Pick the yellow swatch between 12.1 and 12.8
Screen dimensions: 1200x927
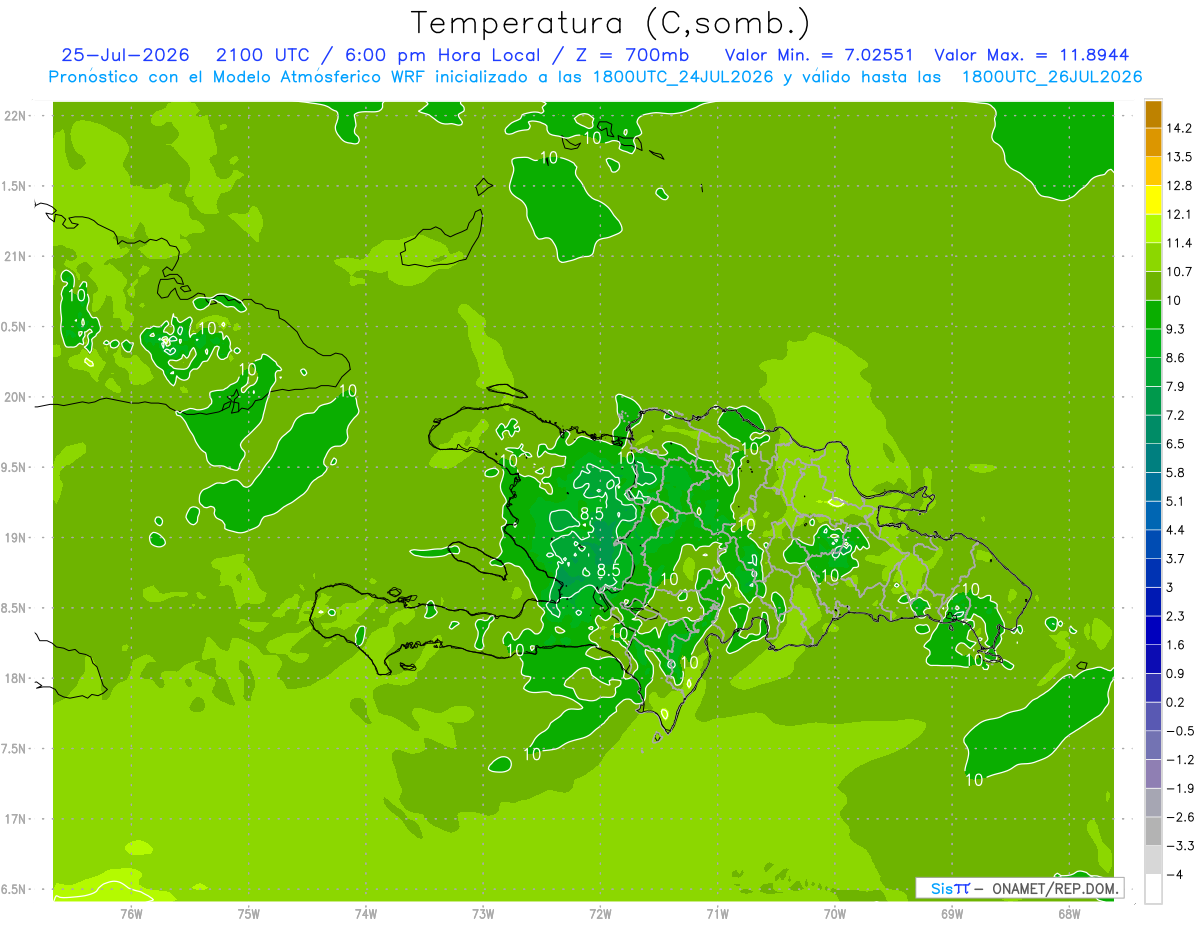pos(1153,200)
